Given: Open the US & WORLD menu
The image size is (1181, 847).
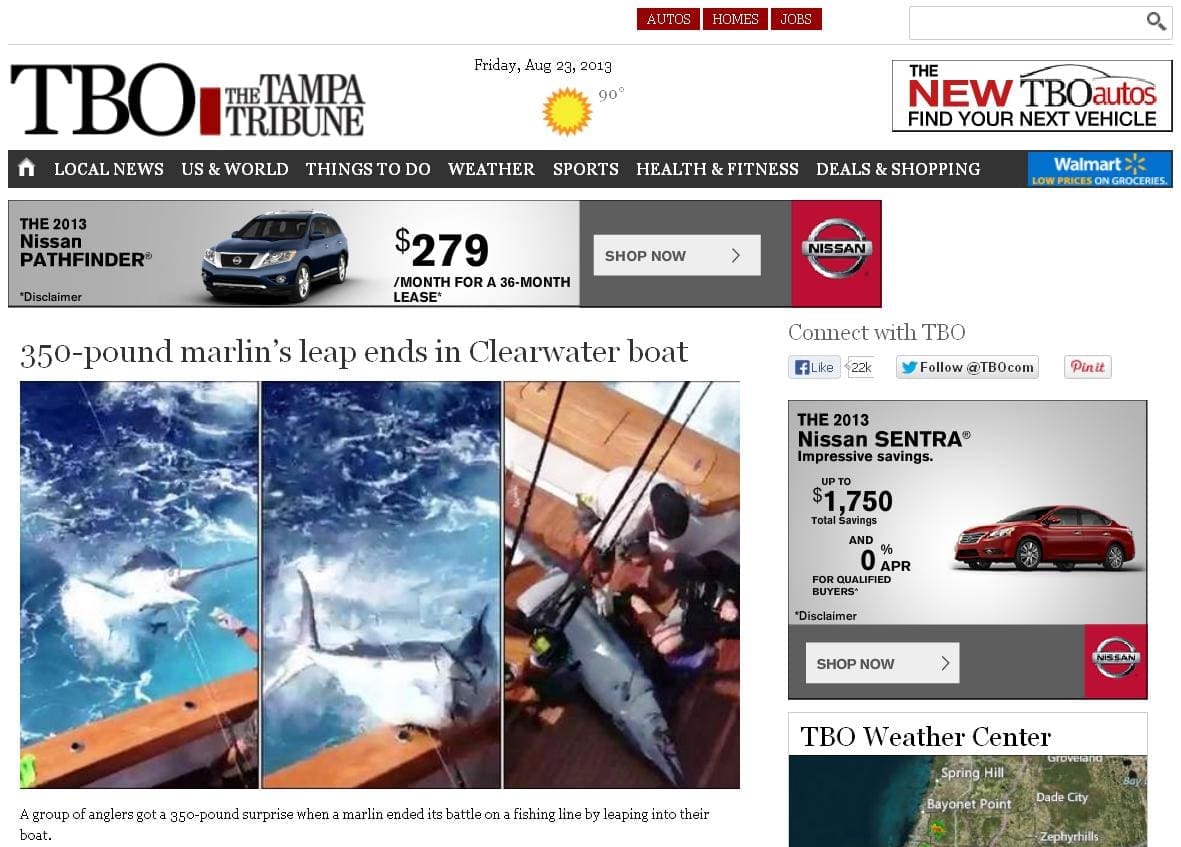Looking at the screenshot, I should pos(234,169).
